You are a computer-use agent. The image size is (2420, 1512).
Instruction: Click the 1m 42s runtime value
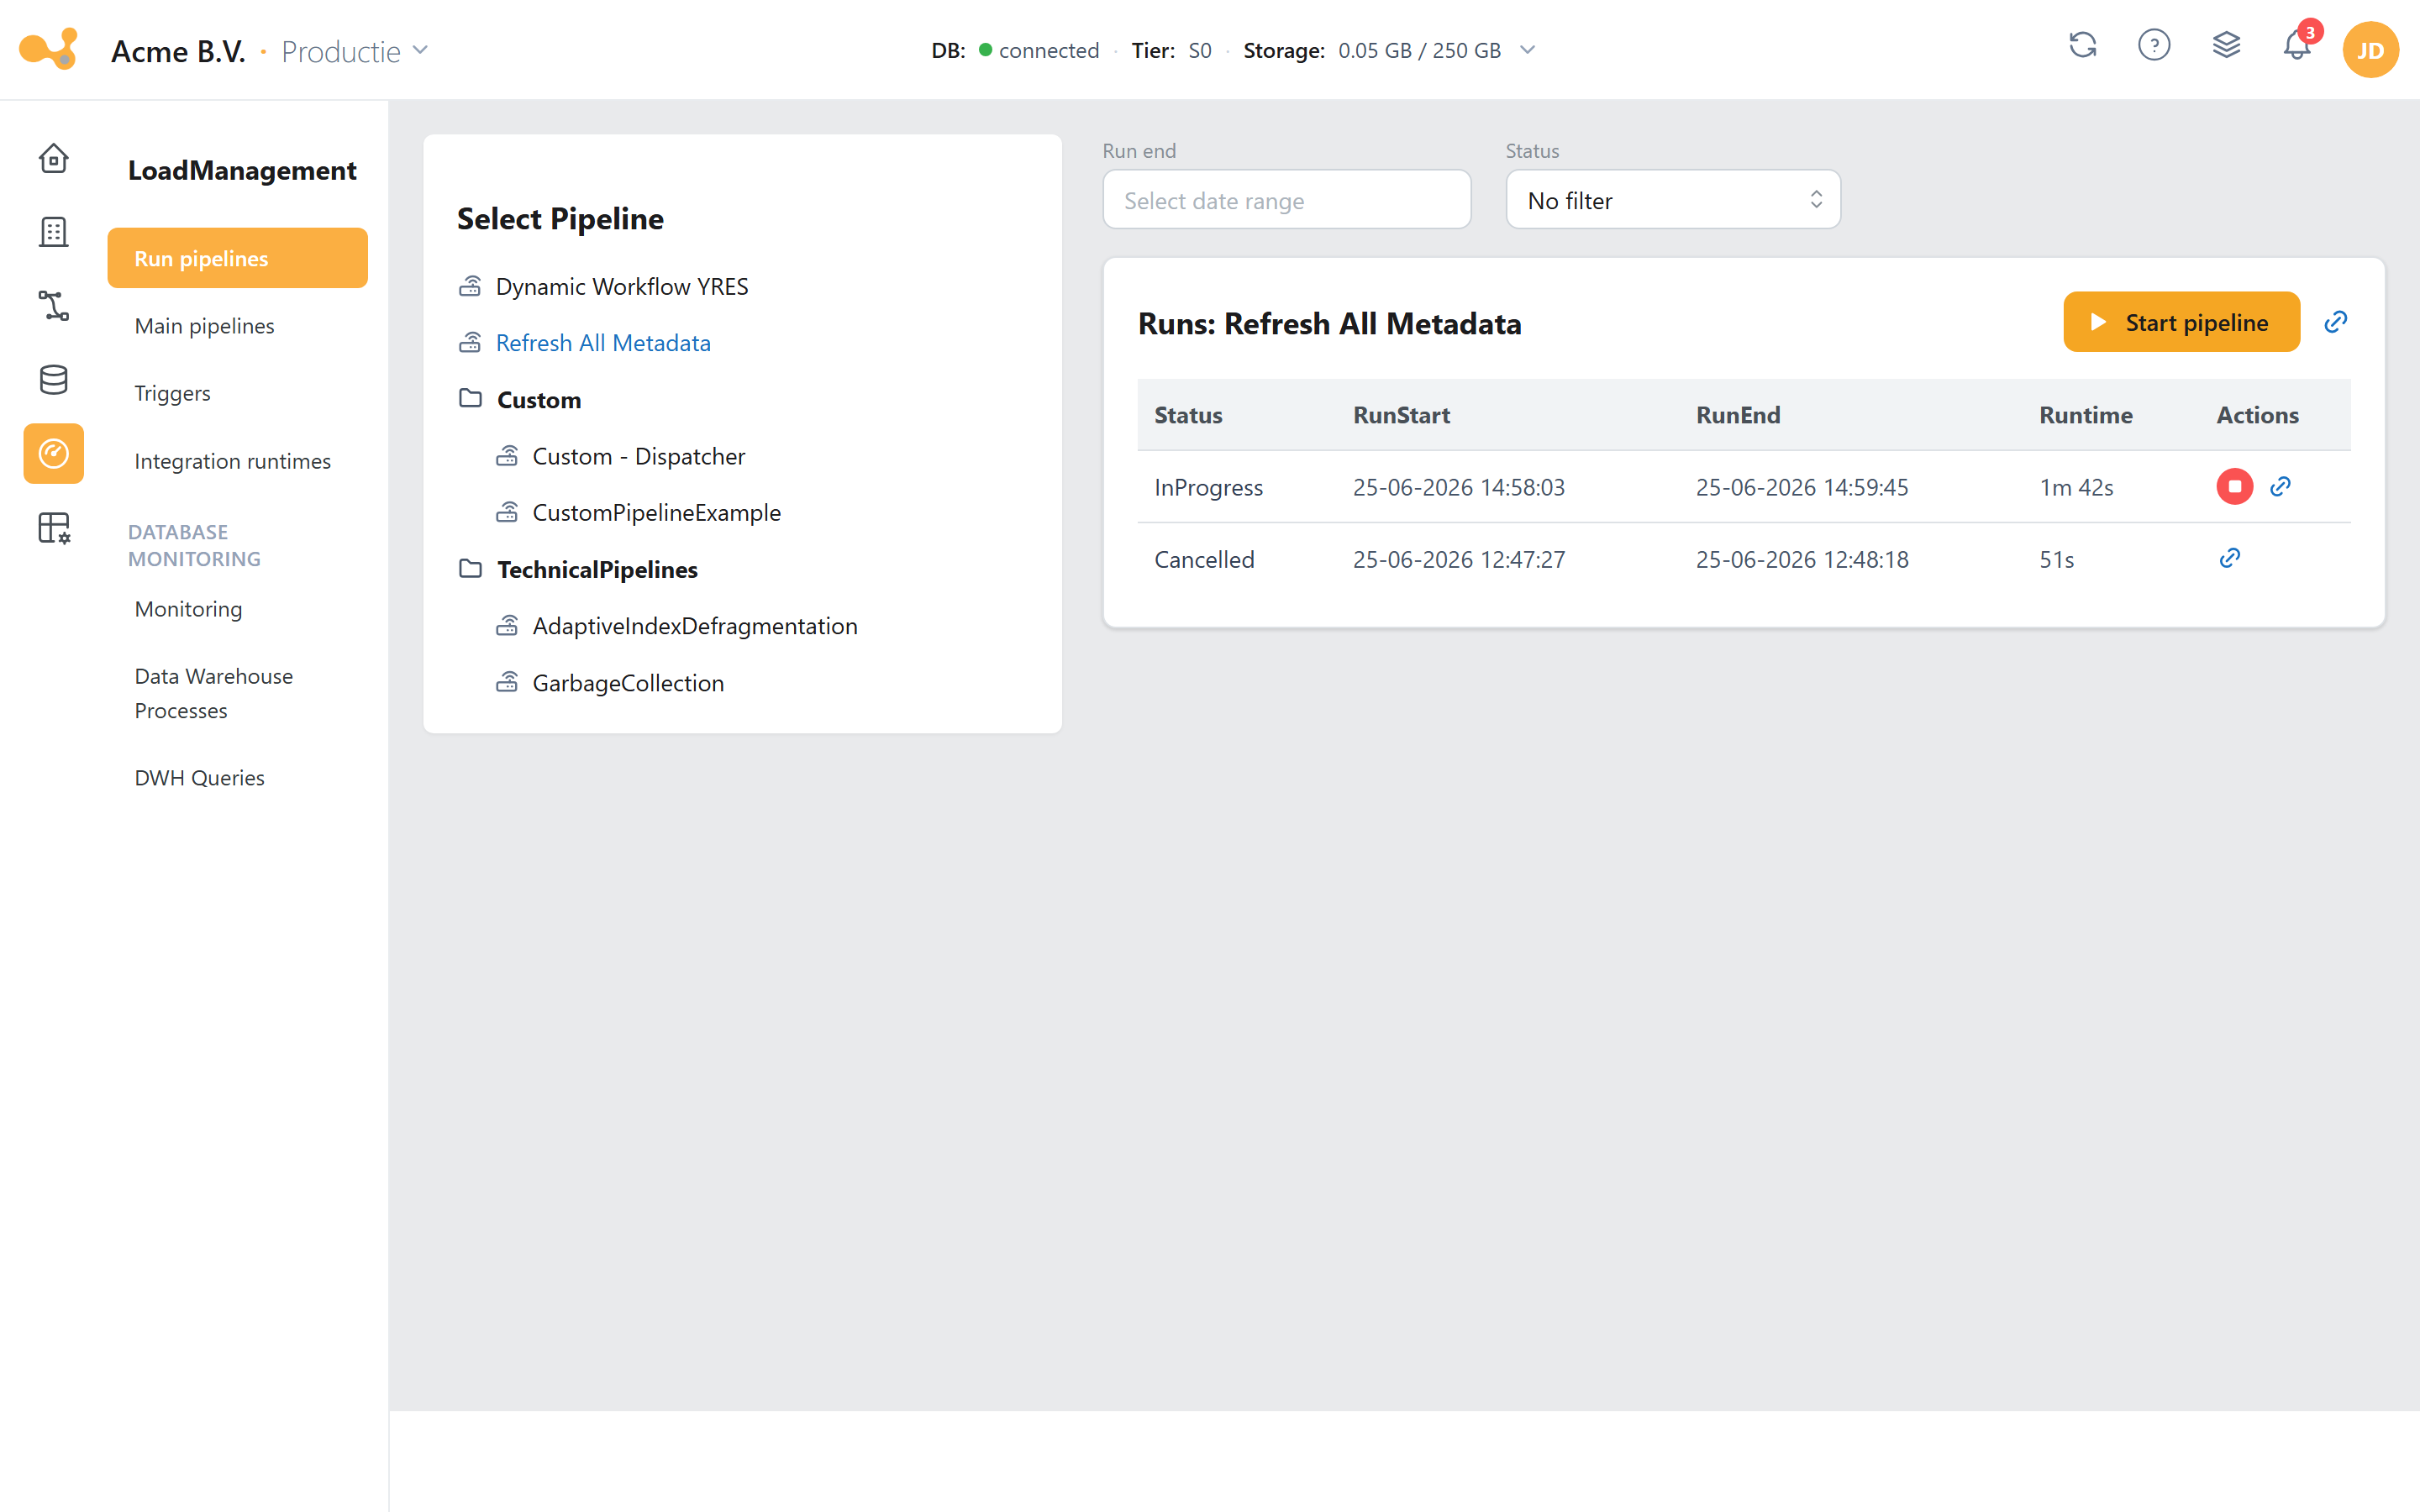(2076, 488)
